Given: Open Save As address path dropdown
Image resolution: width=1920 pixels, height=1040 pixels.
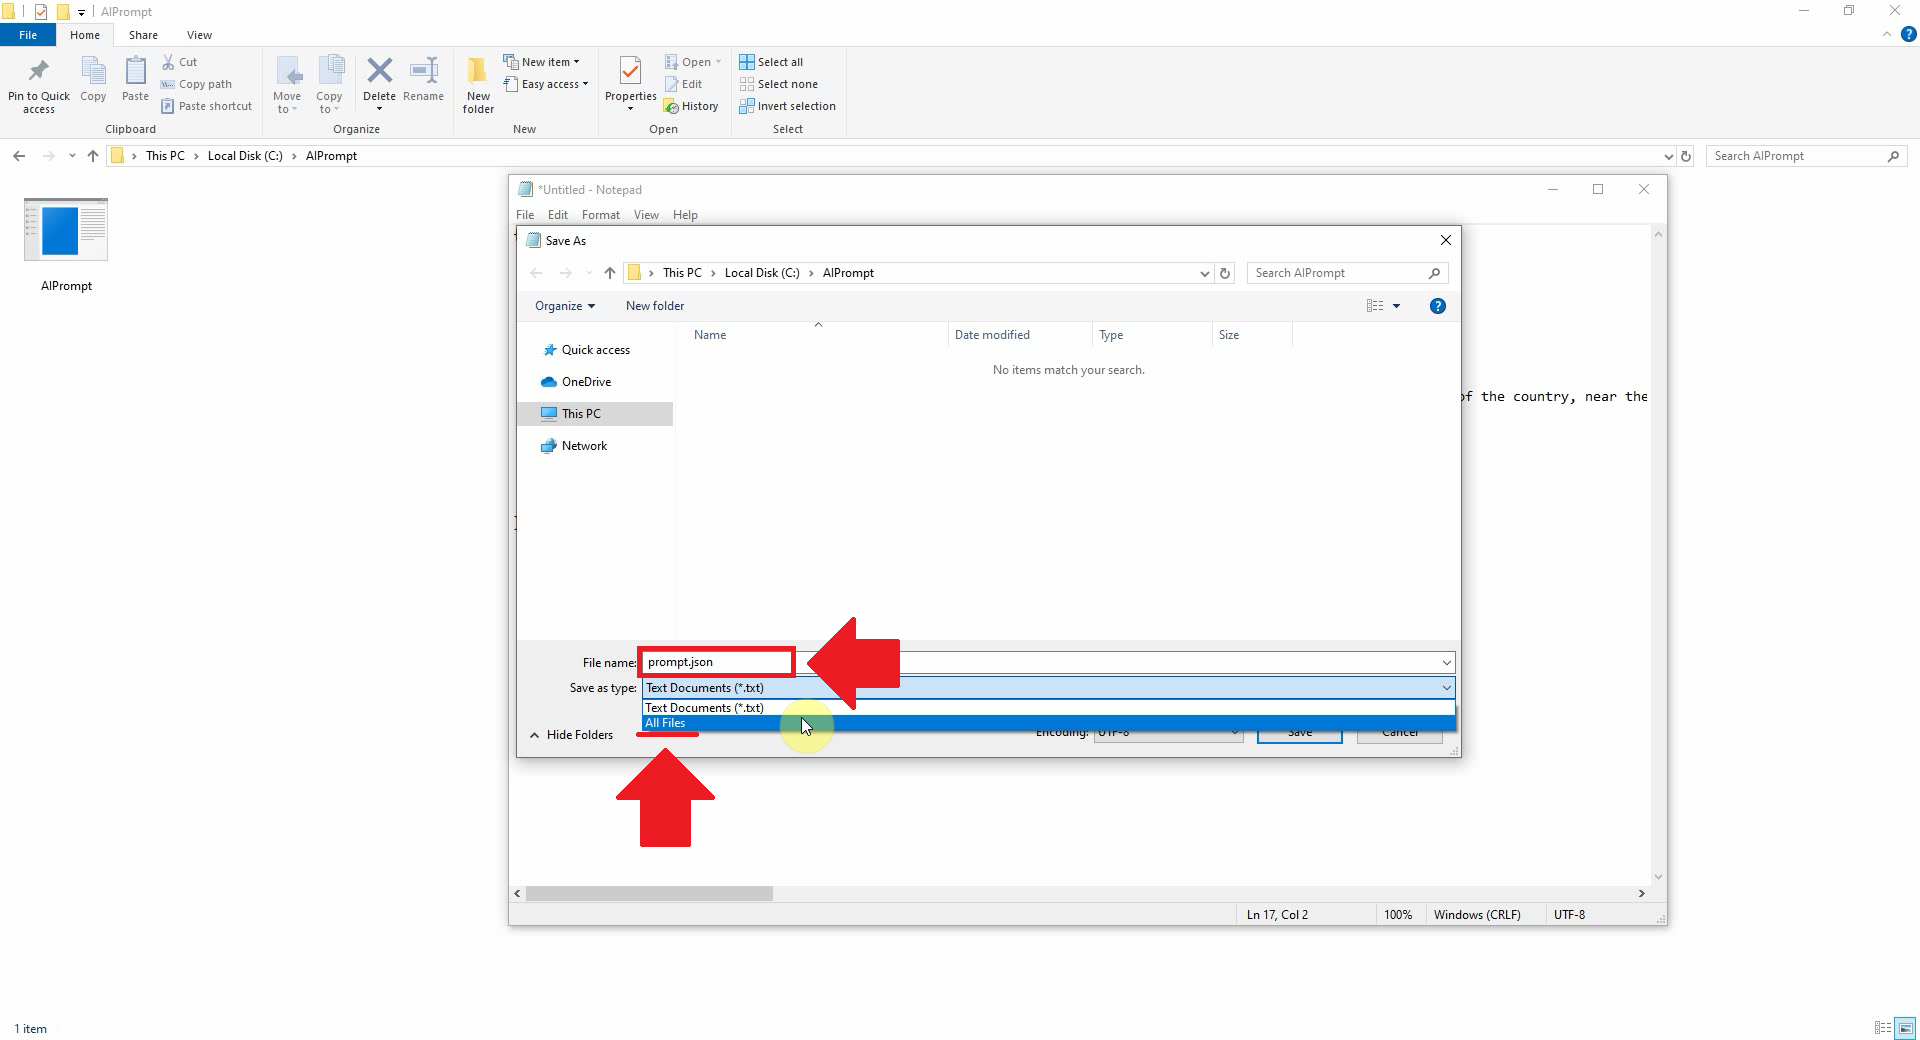Looking at the screenshot, I should pyautogui.click(x=1204, y=273).
